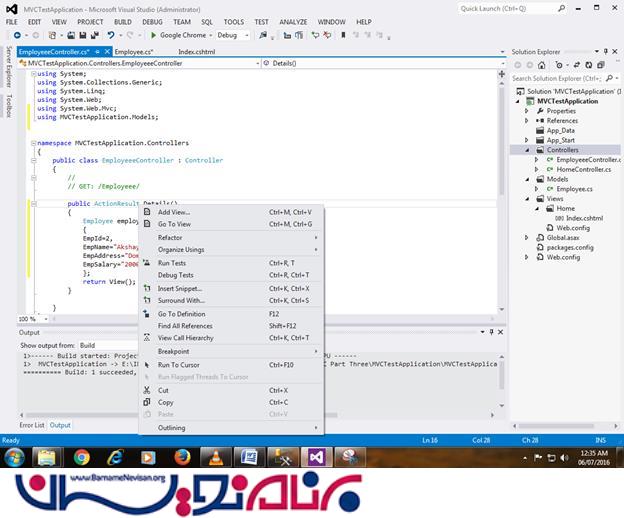Click the Start debugging play icon
The width and height of the screenshot is (624, 518).
coord(152,35)
